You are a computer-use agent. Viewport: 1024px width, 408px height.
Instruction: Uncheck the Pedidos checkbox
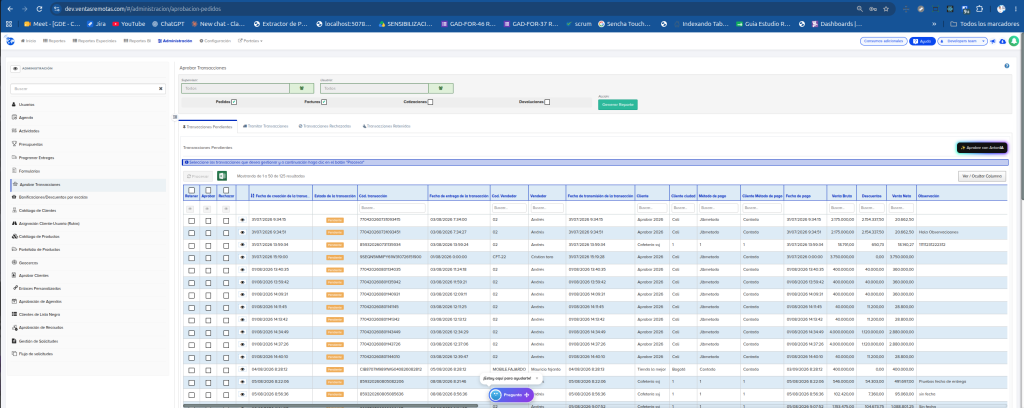pyautogui.click(x=234, y=102)
